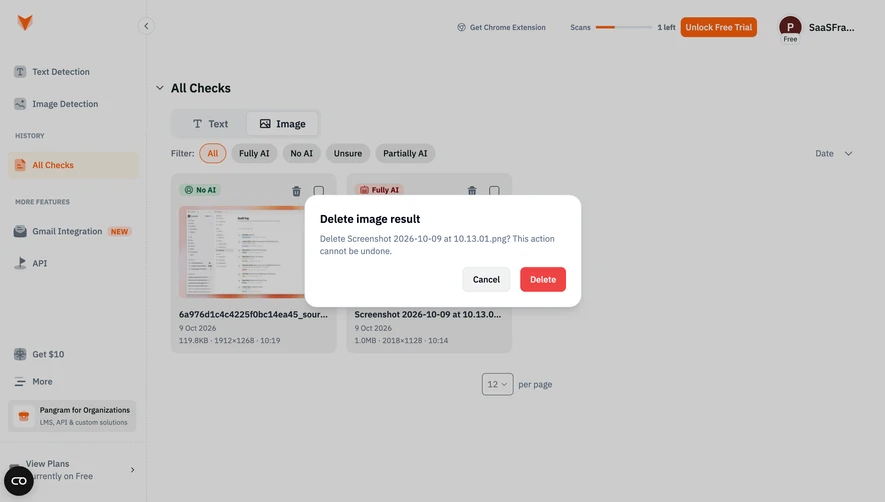885x502 pixels.
Task: Confirm with the red Delete button
Action: (x=542, y=280)
